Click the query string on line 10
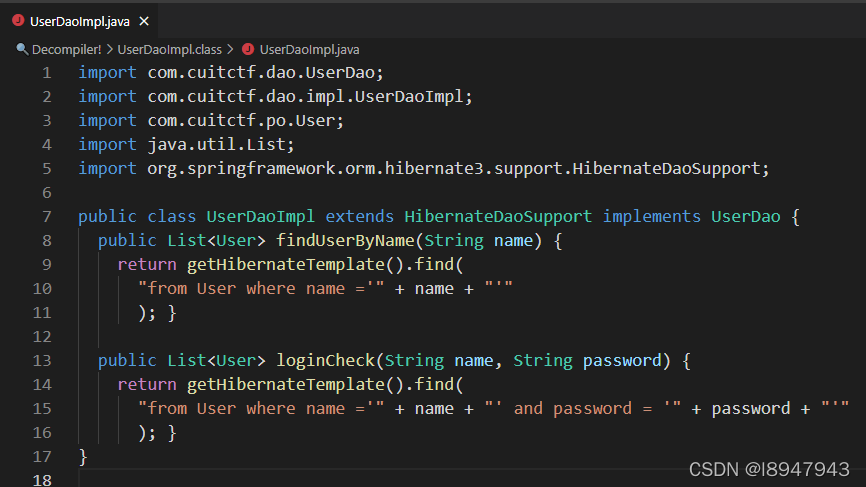This screenshot has width=866, height=487. click(261, 288)
